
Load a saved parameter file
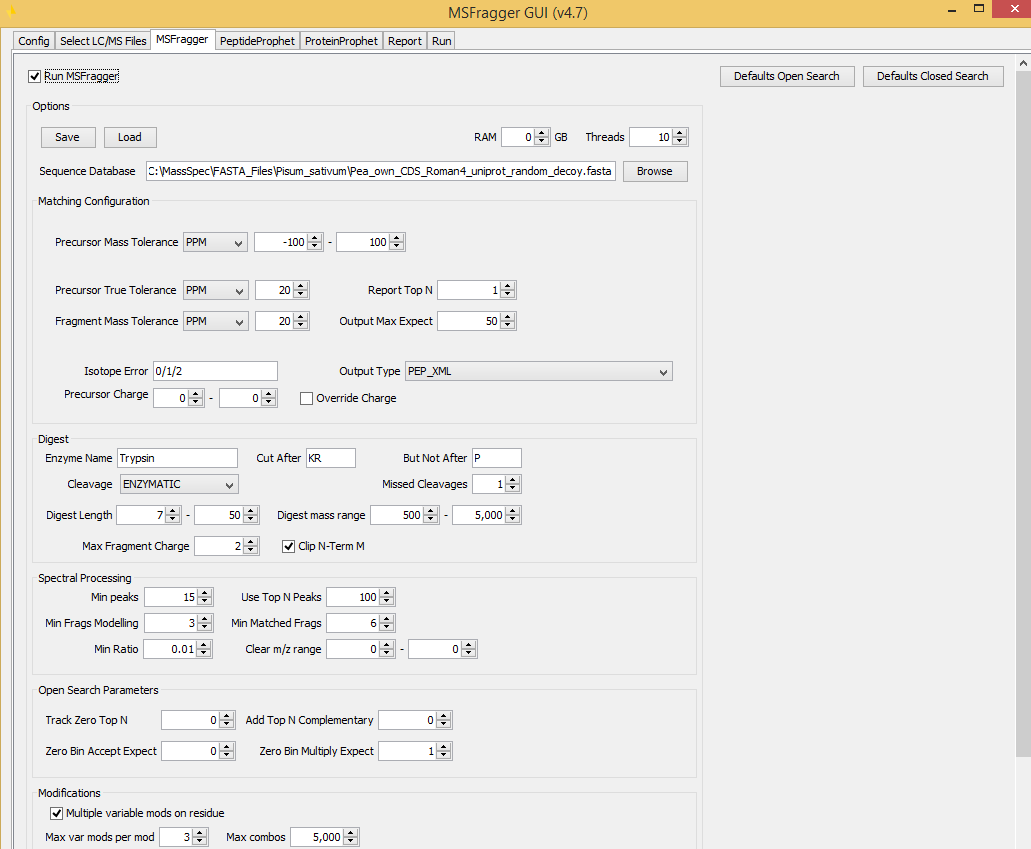pyautogui.click(x=130, y=136)
